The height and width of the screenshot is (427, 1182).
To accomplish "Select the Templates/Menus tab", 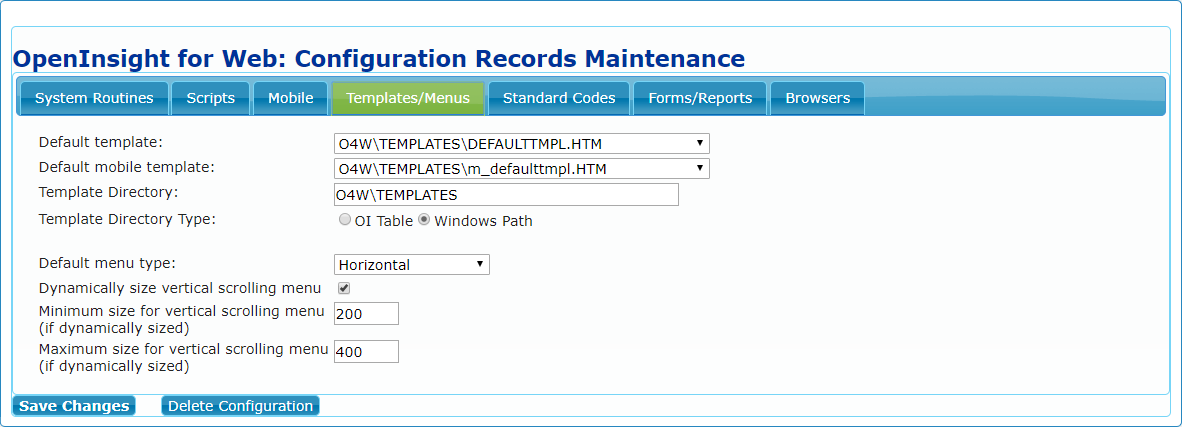I will 408,98.
